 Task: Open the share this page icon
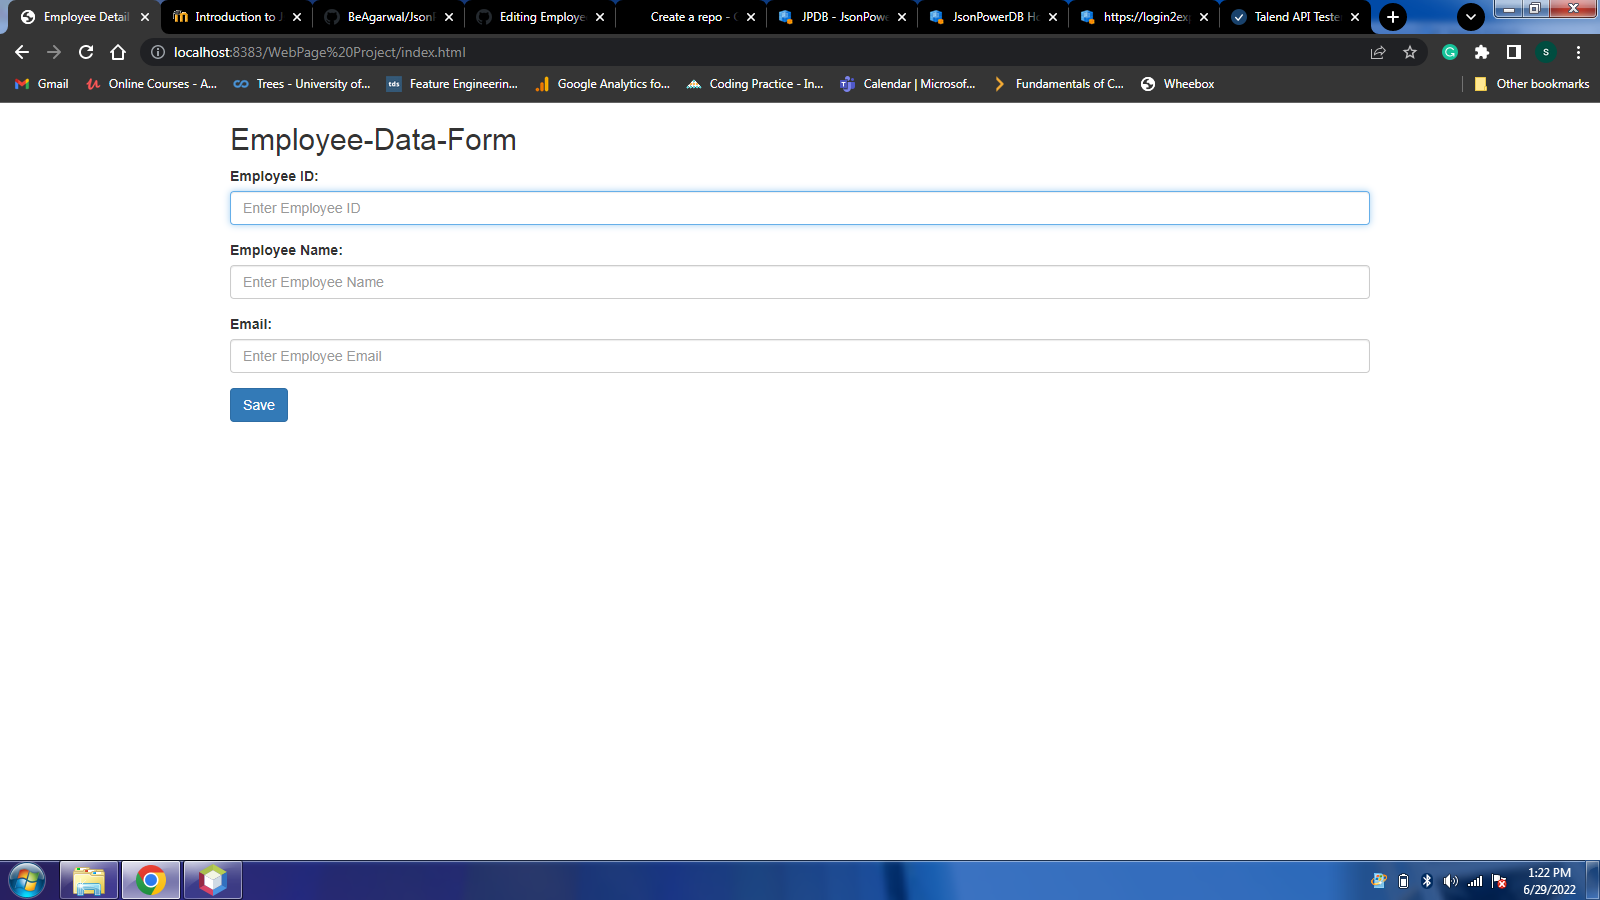(x=1378, y=52)
